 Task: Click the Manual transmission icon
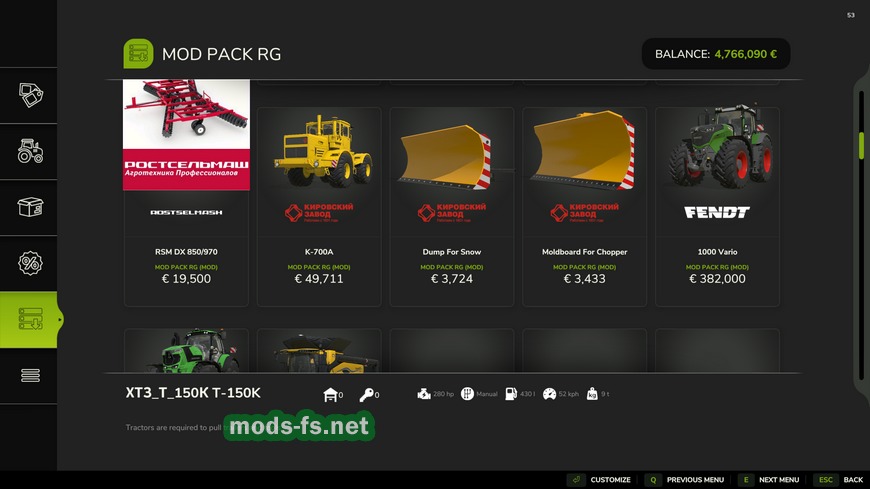pyautogui.click(x=467, y=394)
